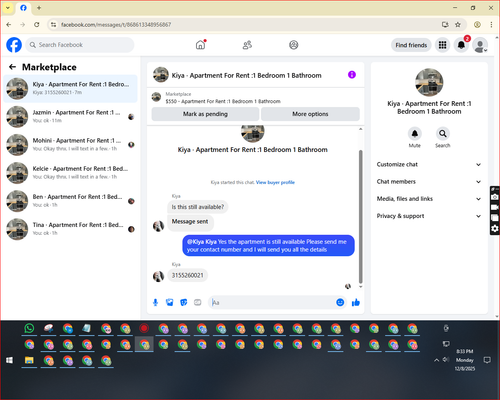
Task: Click More options button
Action: [x=310, y=114]
